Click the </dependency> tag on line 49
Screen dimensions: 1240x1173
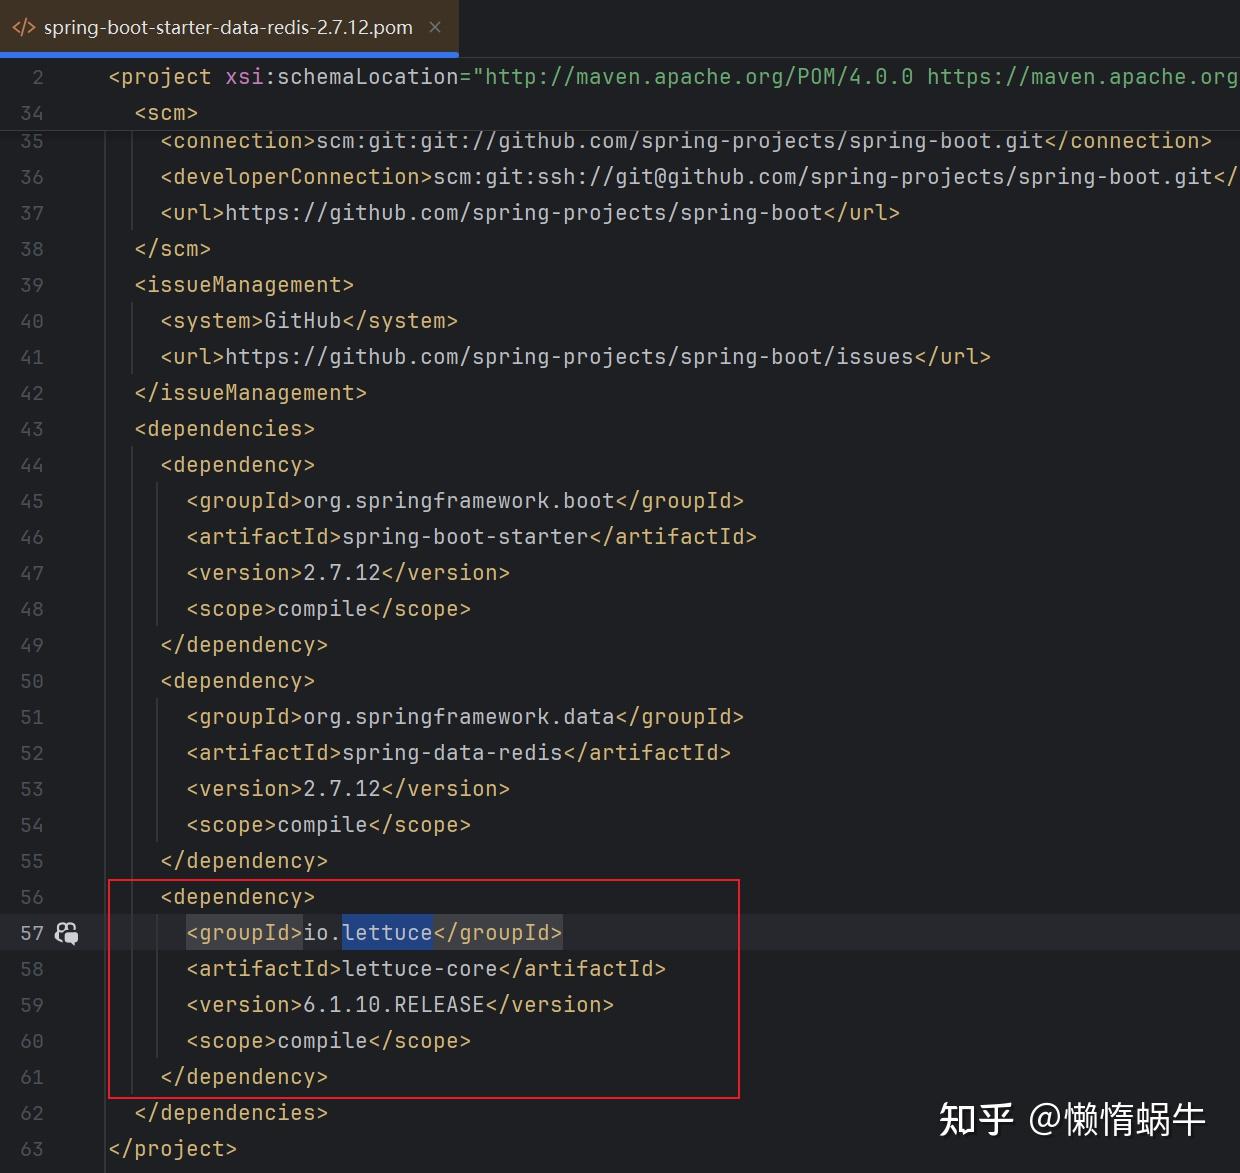(x=244, y=645)
